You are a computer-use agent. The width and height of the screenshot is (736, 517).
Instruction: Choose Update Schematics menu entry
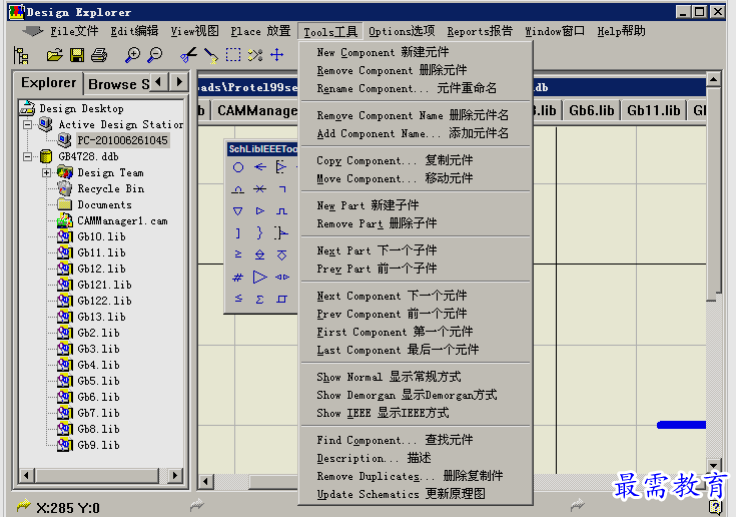[x=415, y=494]
